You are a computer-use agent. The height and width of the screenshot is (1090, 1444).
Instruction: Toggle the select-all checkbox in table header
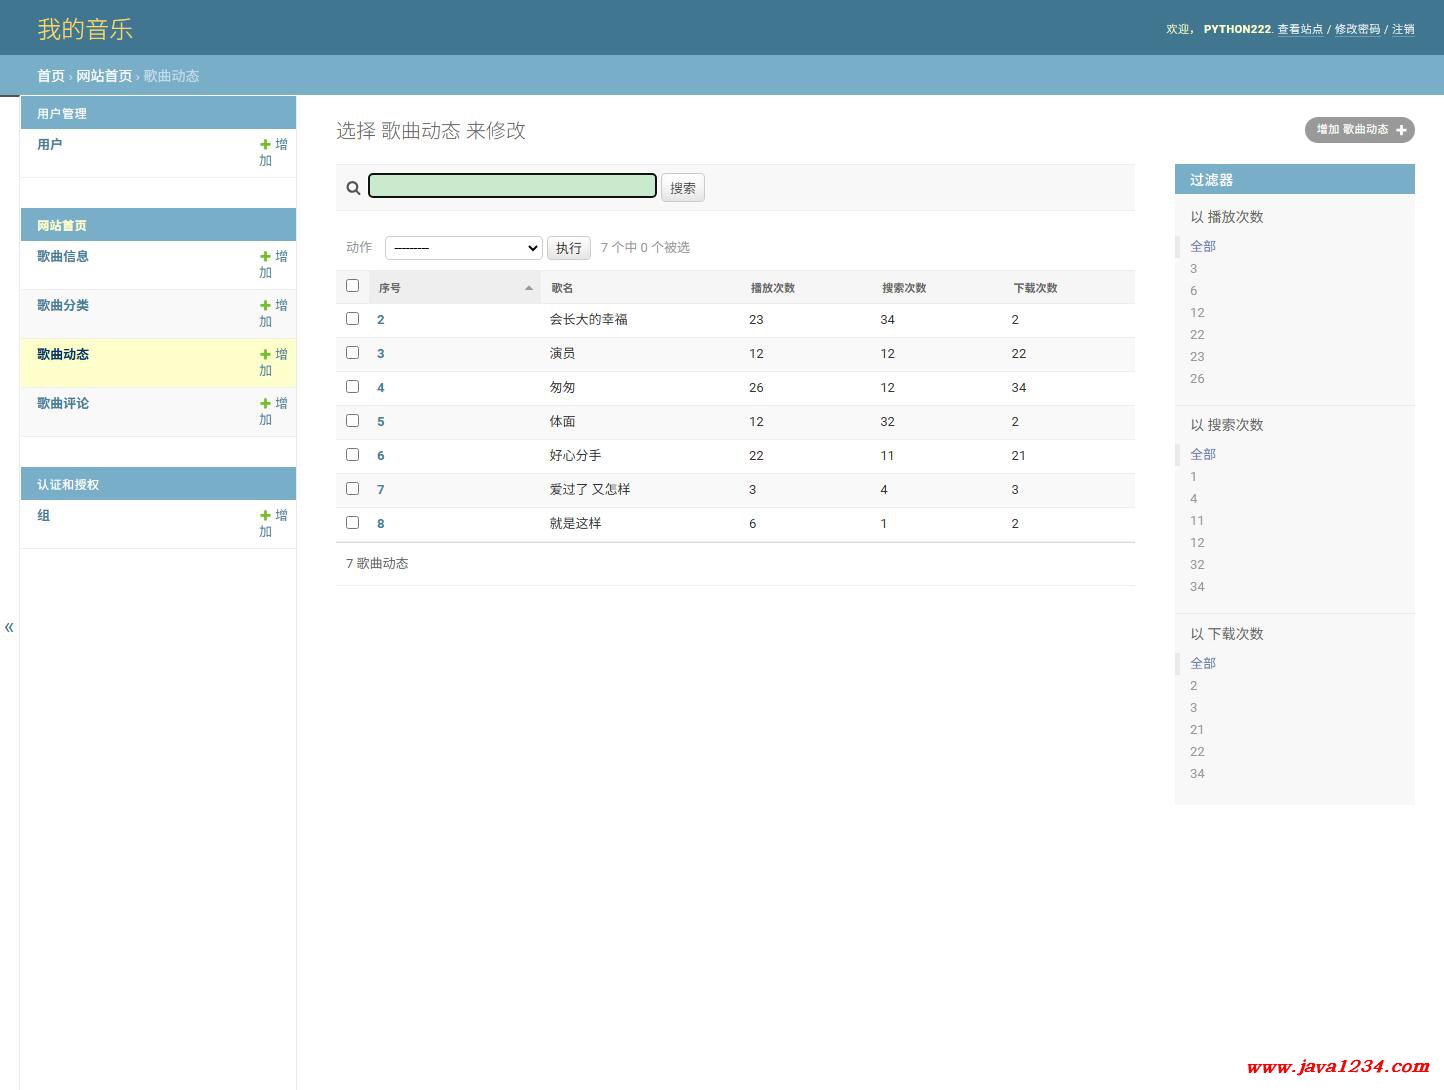pyautogui.click(x=352, y=286)
